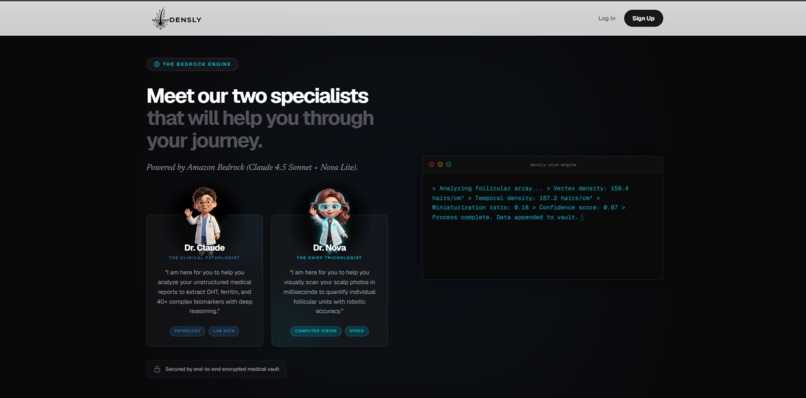Open the Log In link
Viewport: 806px width, 398px height.
click(607, 19)
